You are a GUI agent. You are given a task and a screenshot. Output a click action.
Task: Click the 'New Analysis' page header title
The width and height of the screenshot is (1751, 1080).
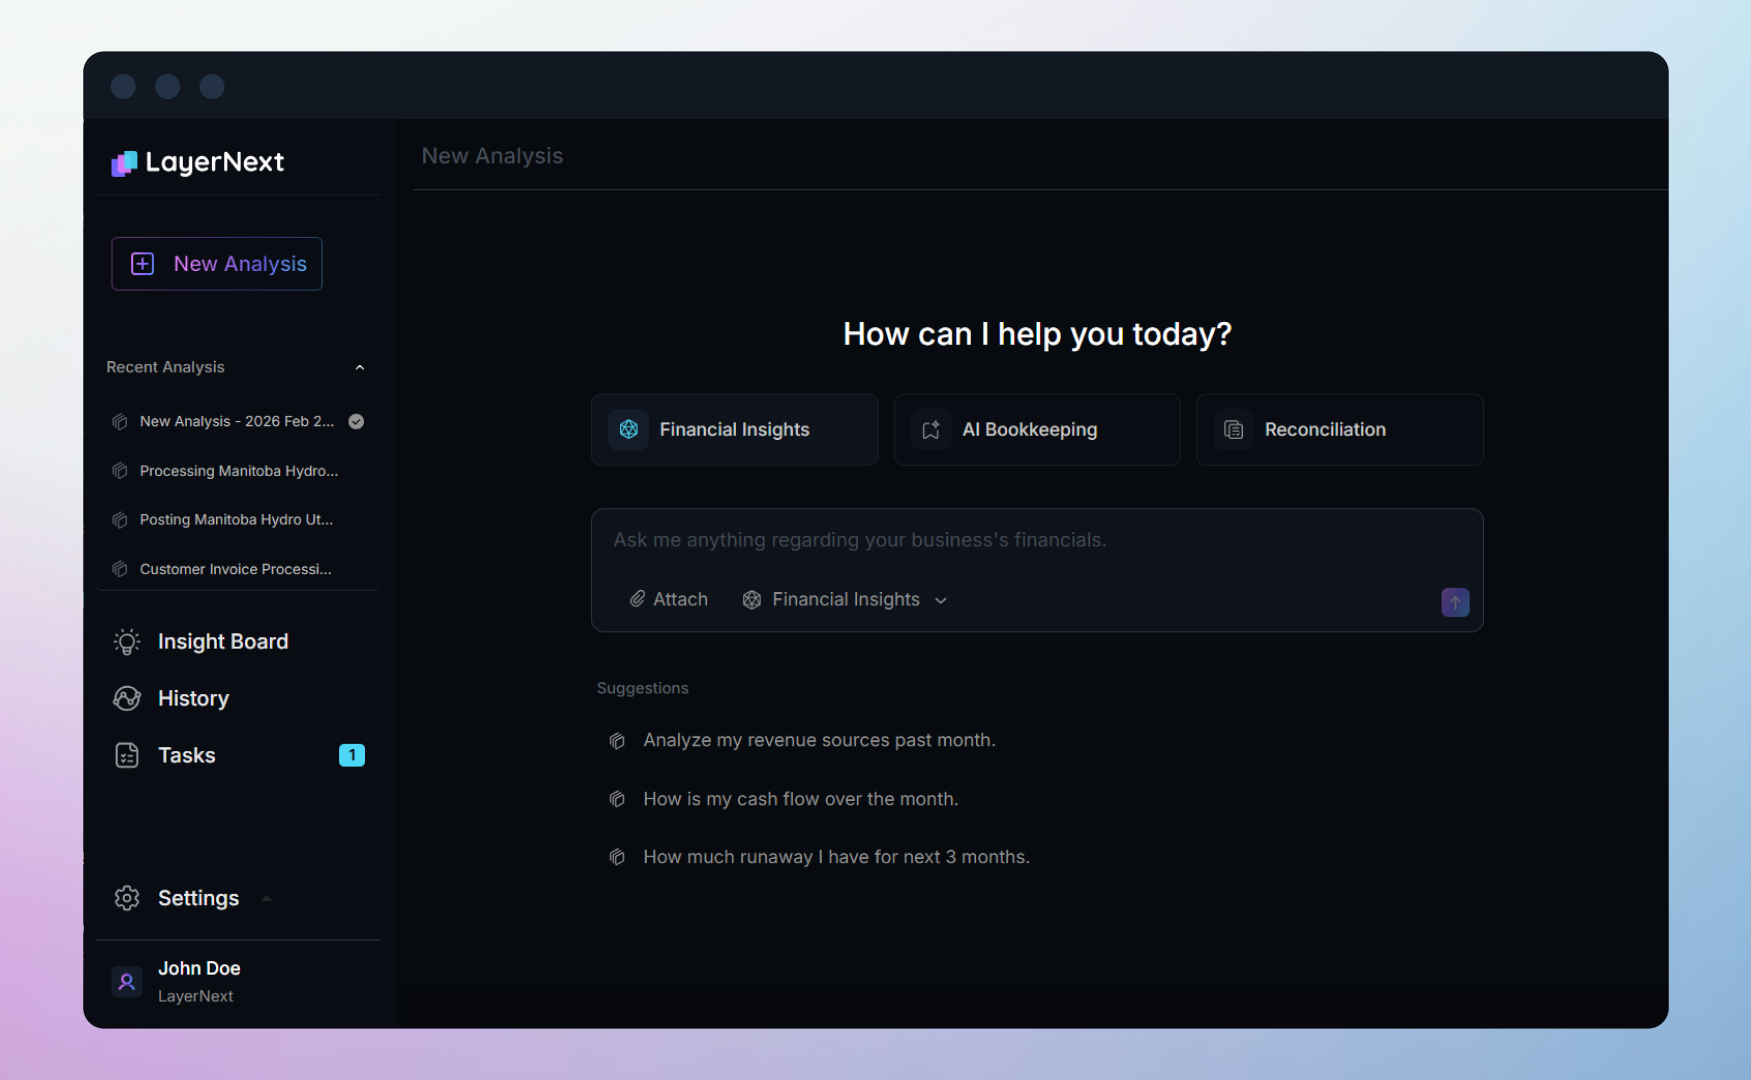[x=492, y=156]
